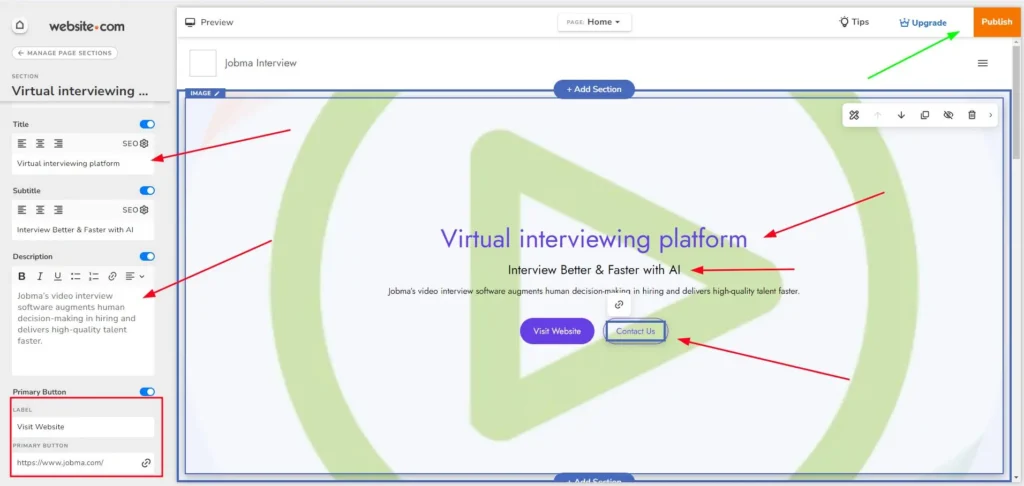Edit the Subtitle field "Interview Better & Faster"
This screenshot has height=486, width=1024.
83,230
